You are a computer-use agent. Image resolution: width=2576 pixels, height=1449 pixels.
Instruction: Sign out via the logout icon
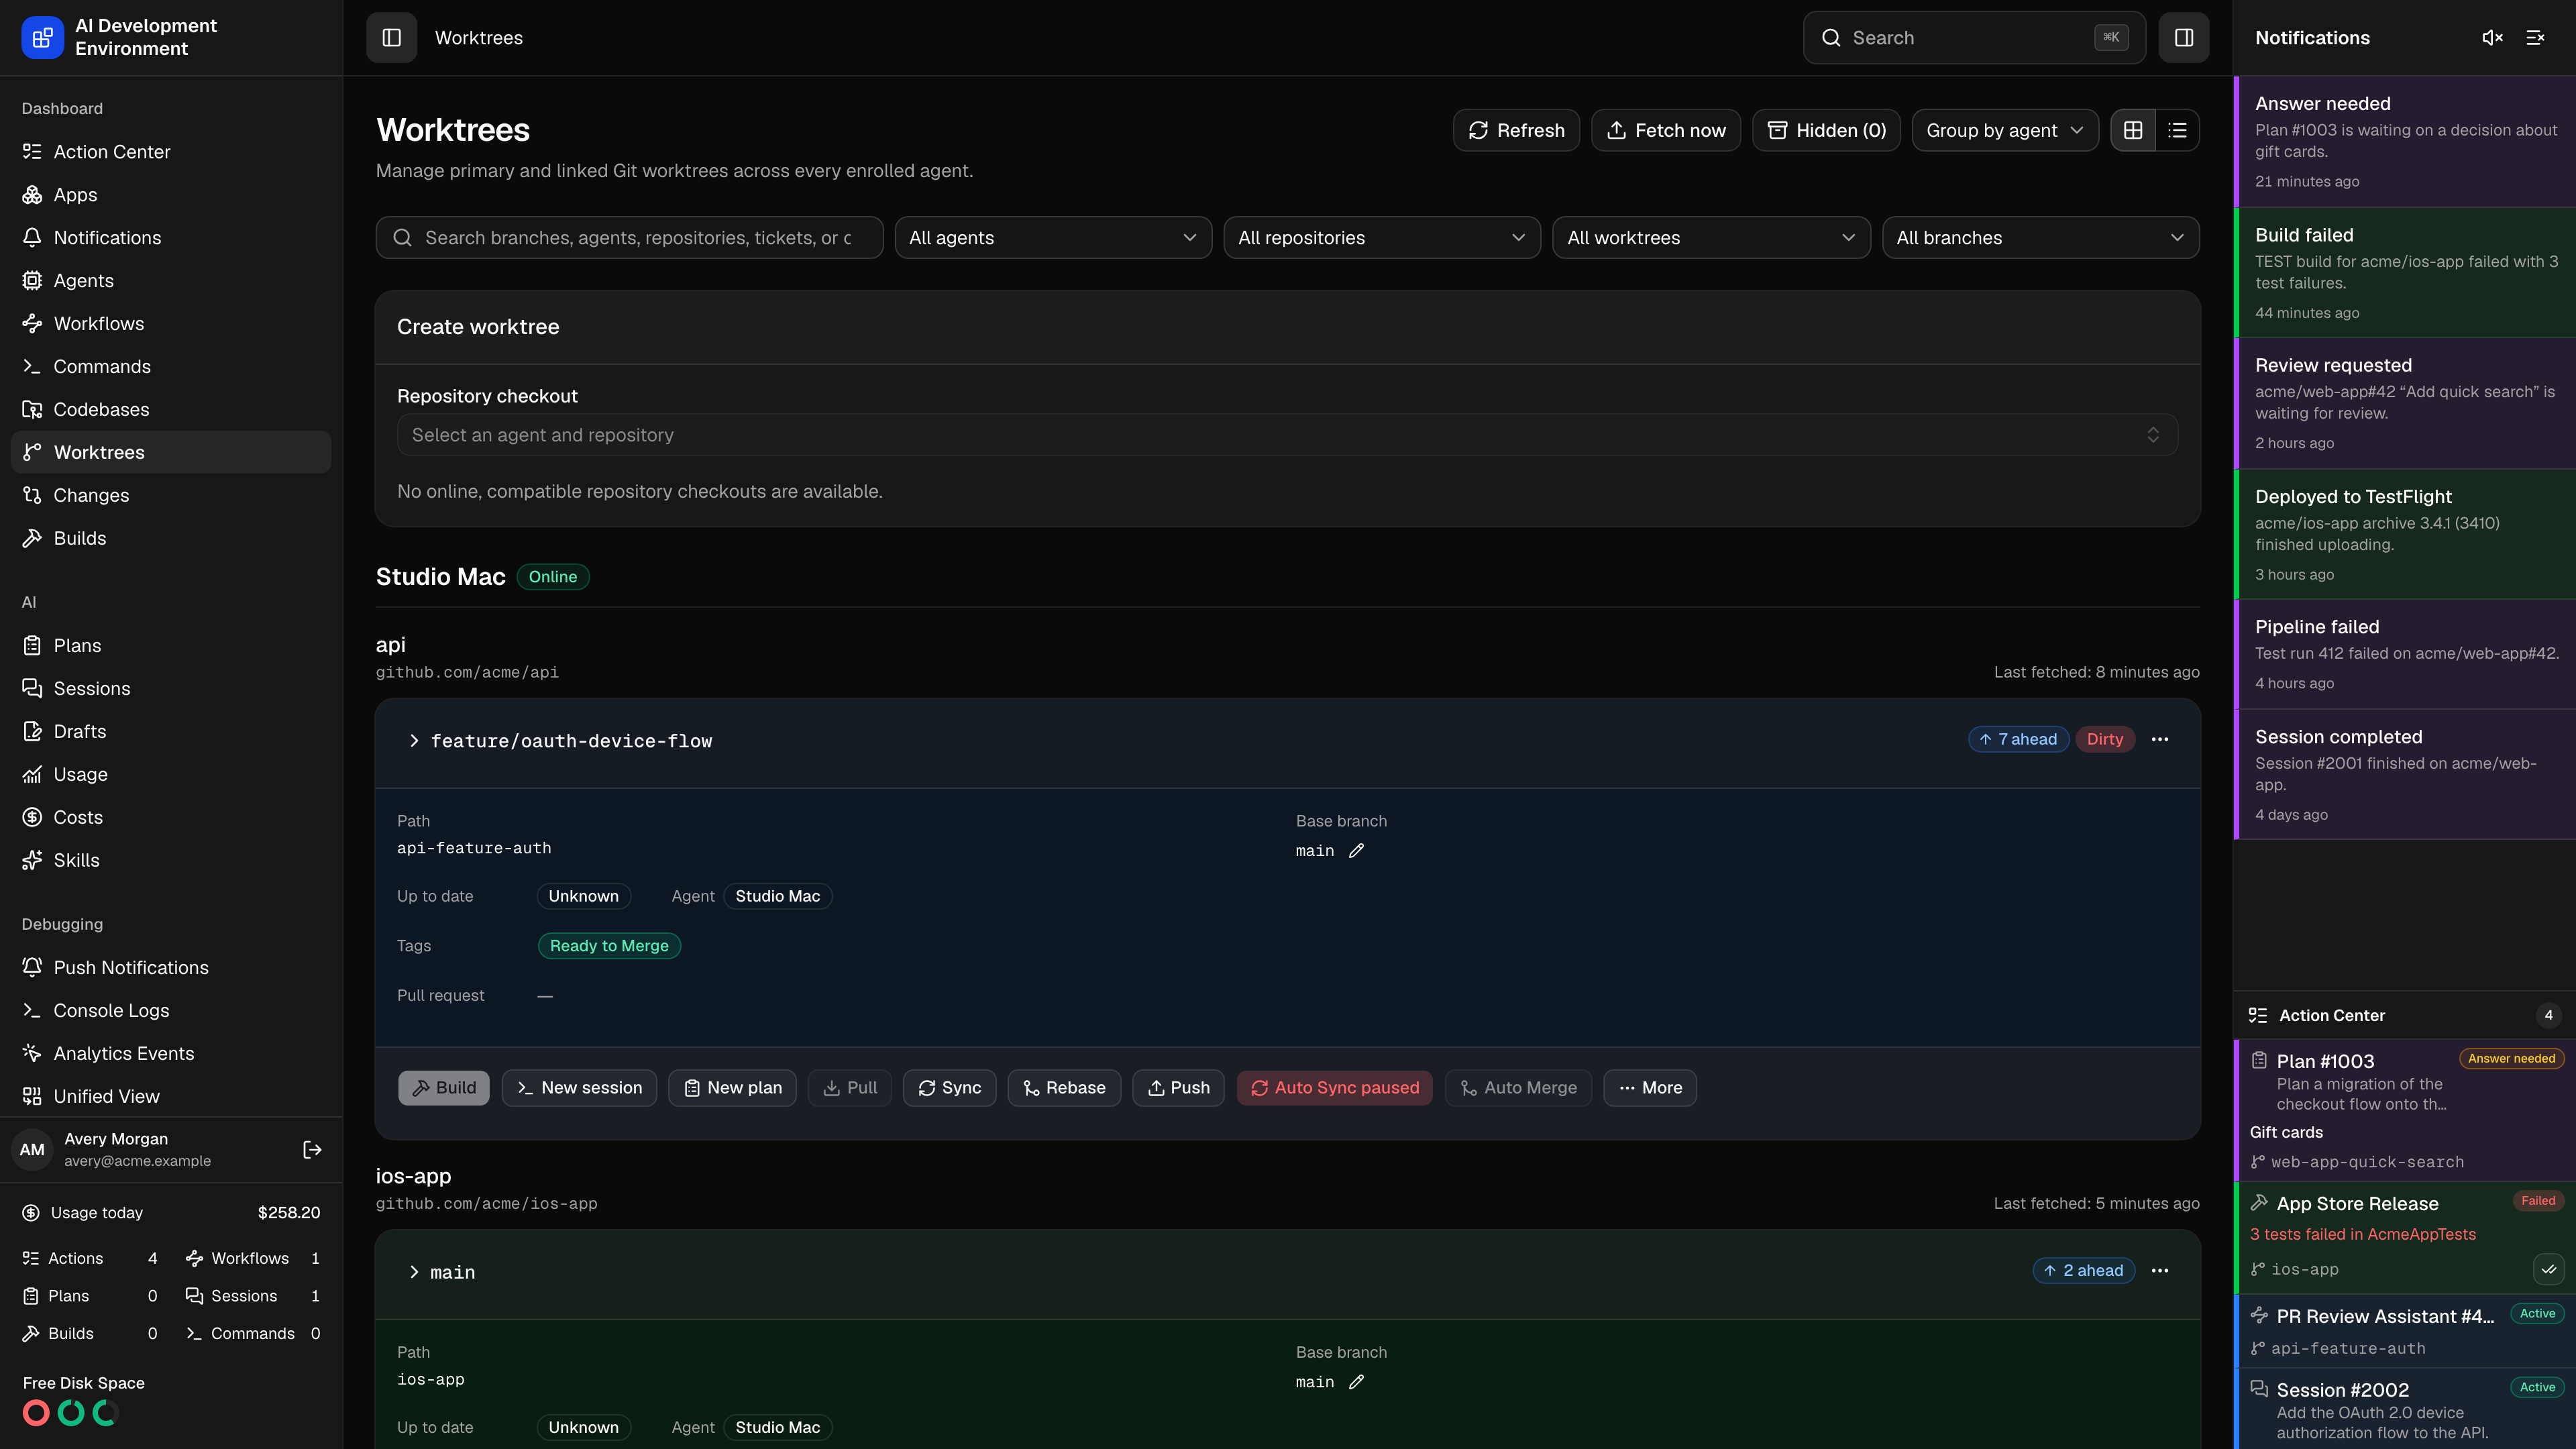[x=312, y=1150]
